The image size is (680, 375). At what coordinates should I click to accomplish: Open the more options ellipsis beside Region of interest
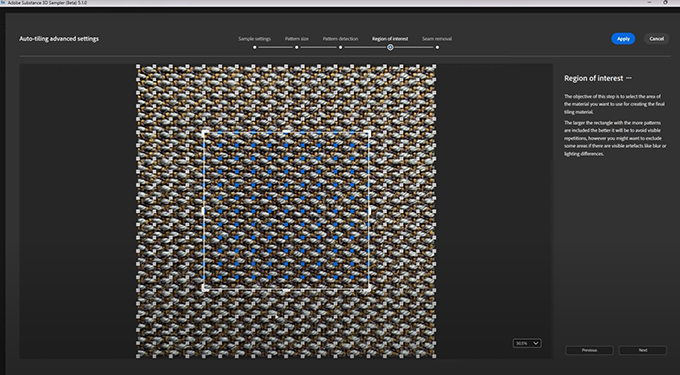[629, 78]
